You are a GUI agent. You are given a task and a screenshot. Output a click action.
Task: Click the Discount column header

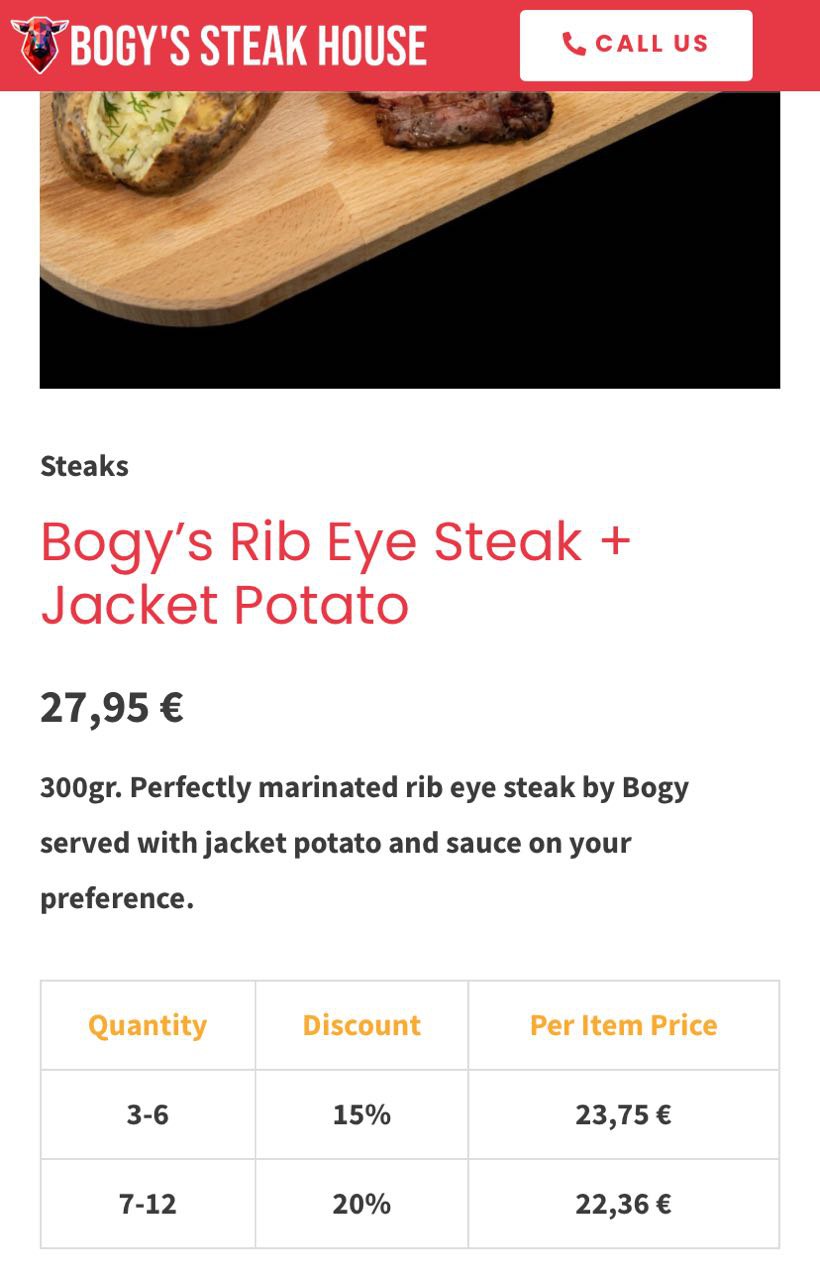[x=361, y=1025]
